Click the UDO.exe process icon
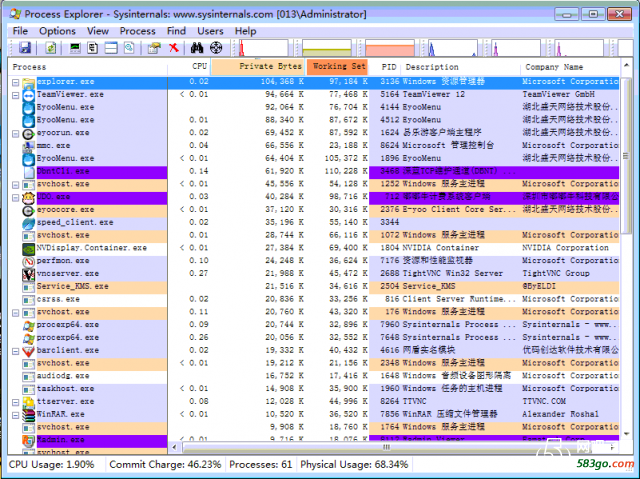 (x=29, y=197)
